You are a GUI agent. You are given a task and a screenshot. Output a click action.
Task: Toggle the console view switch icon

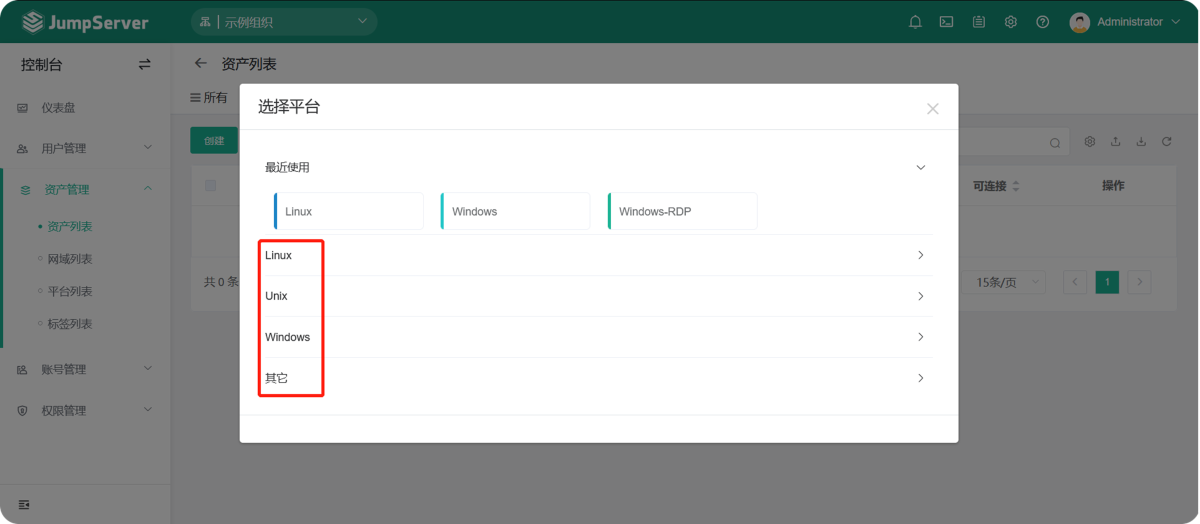(145, 64)
